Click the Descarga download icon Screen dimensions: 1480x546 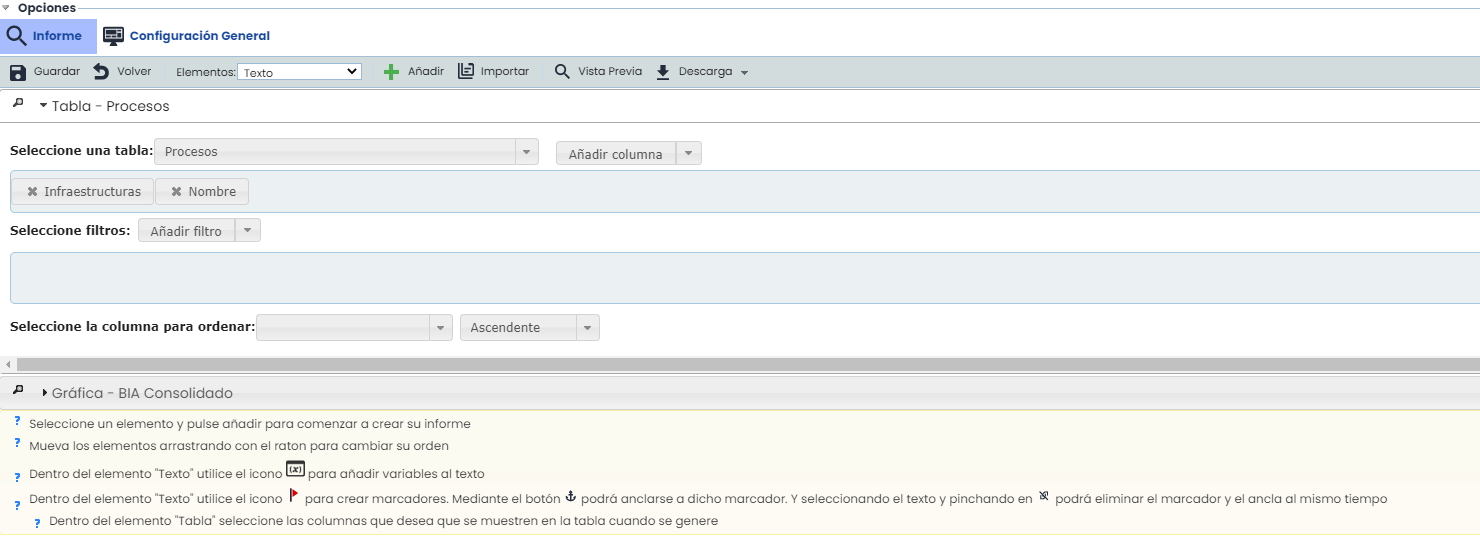[x=662, y=72]
